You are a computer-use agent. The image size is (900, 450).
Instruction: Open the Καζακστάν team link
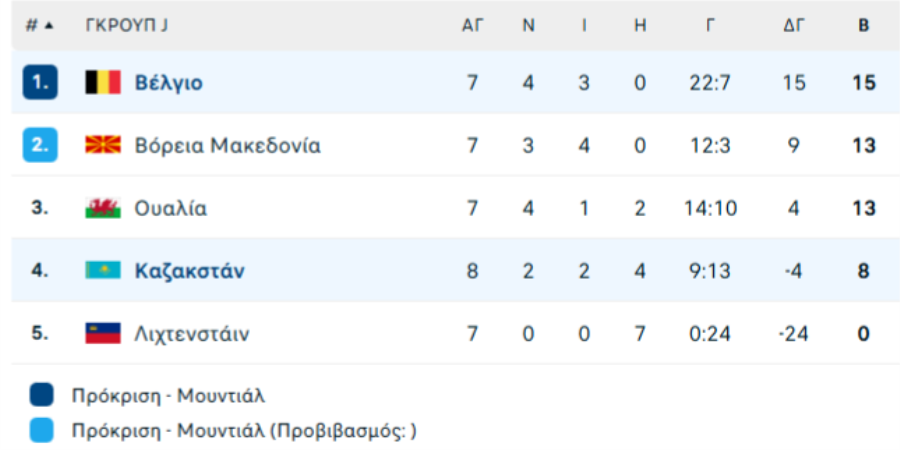click(x=189, y=271)
